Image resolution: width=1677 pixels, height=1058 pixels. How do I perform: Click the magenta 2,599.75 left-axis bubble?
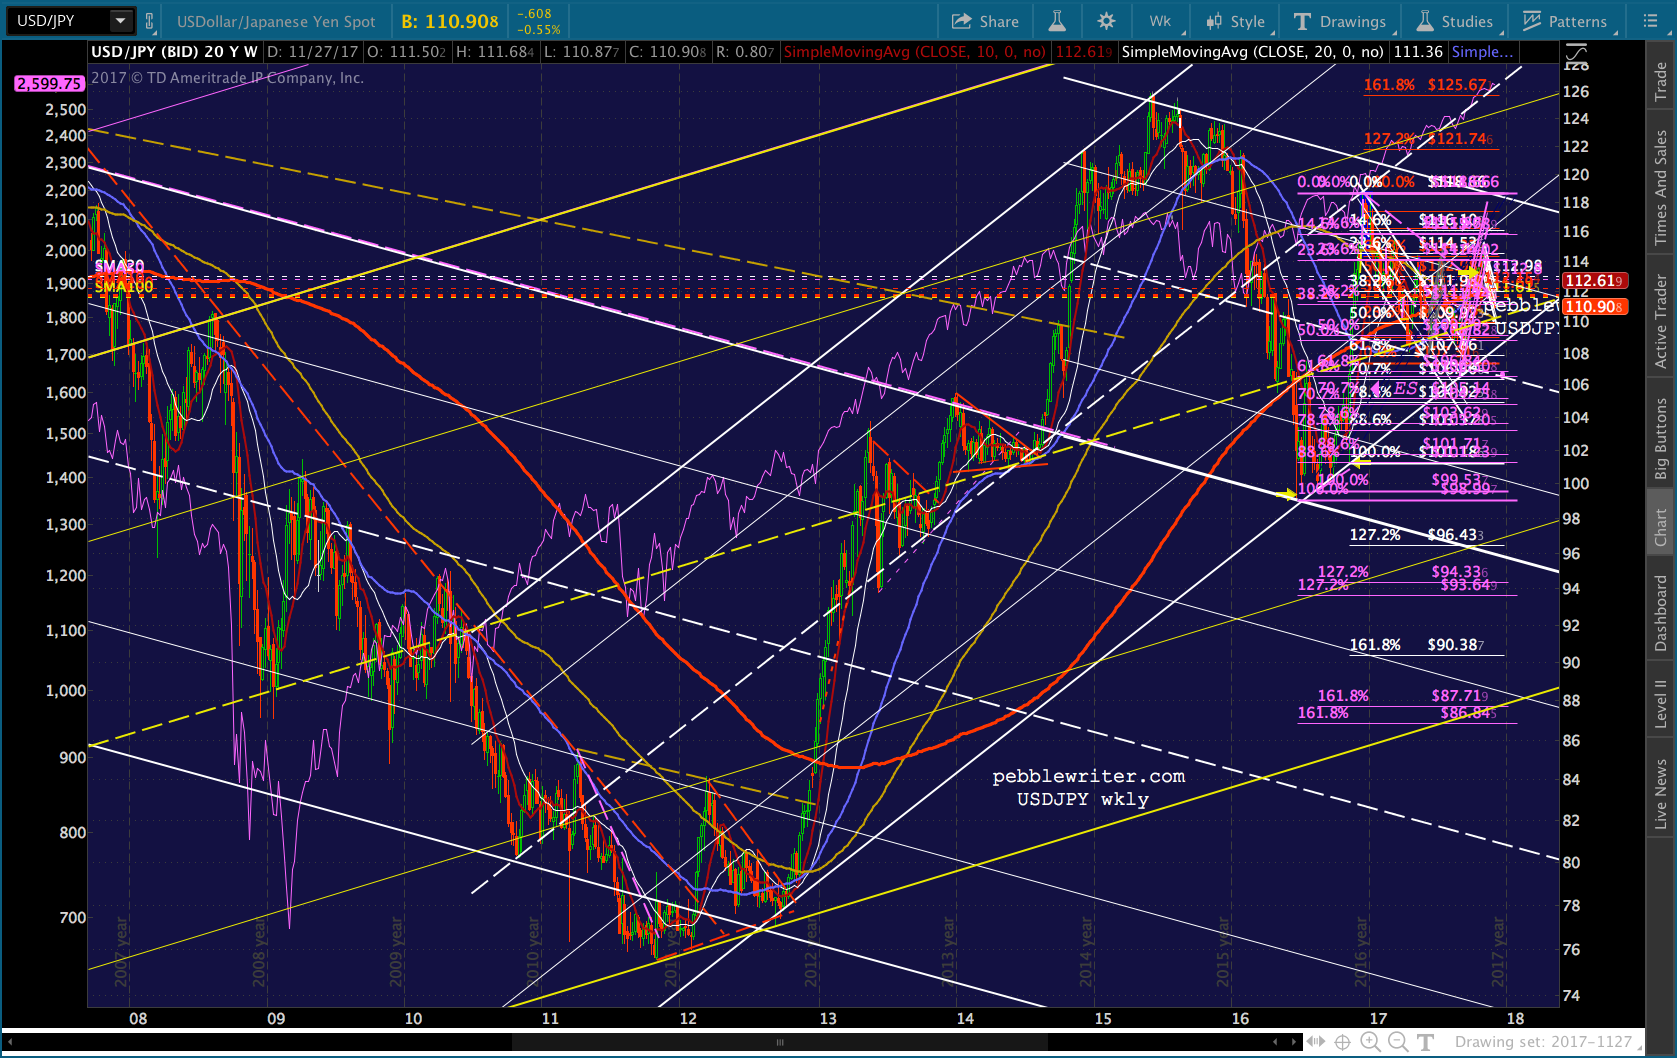[49, 84]
